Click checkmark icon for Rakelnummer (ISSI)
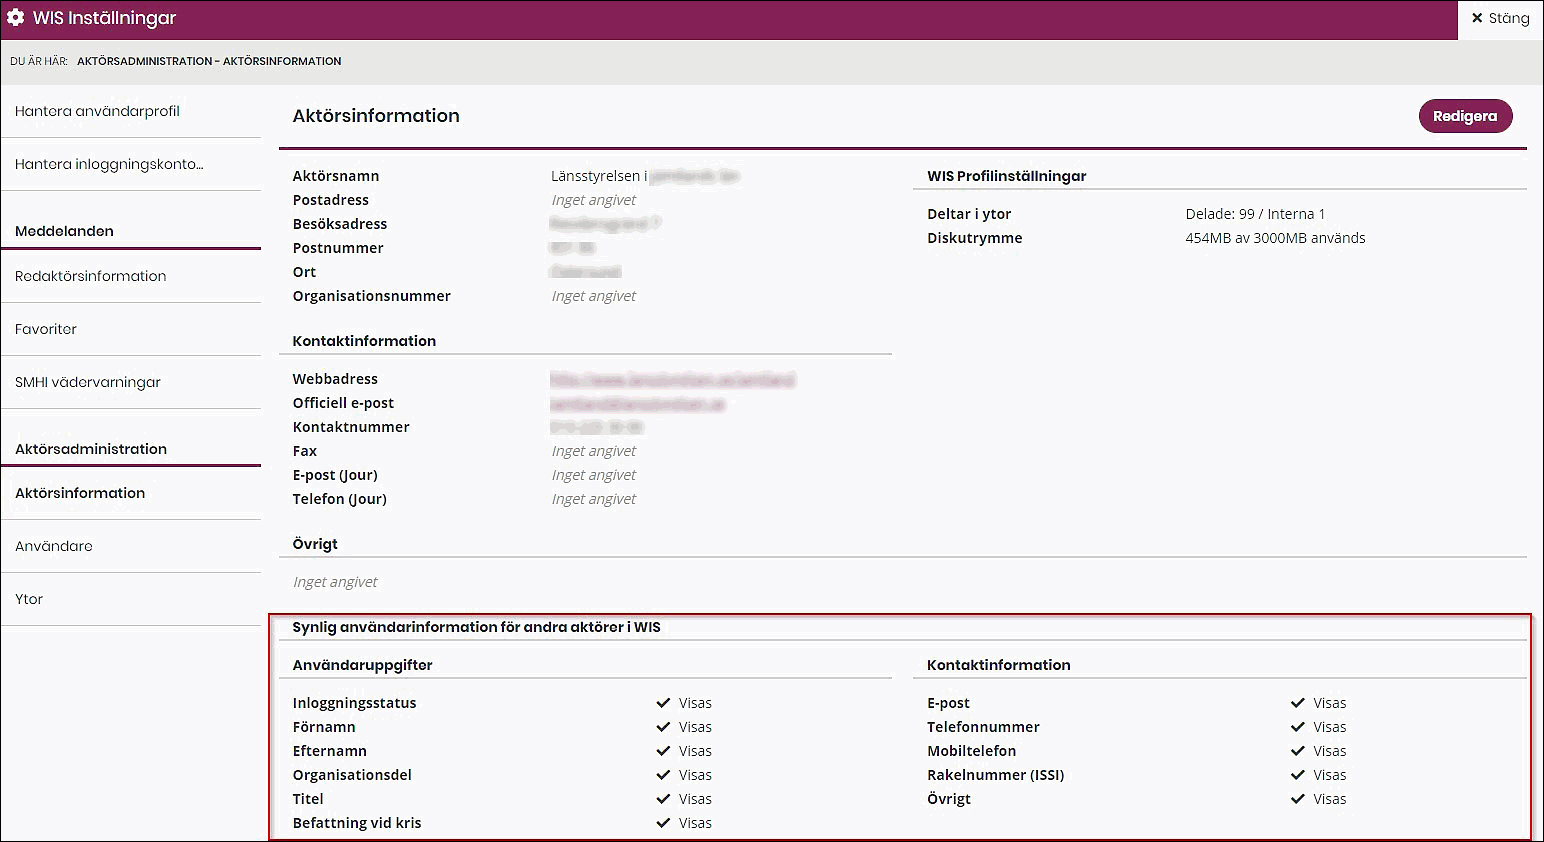The width and height of the screenshot is (1544, 842). (1298, 775)
